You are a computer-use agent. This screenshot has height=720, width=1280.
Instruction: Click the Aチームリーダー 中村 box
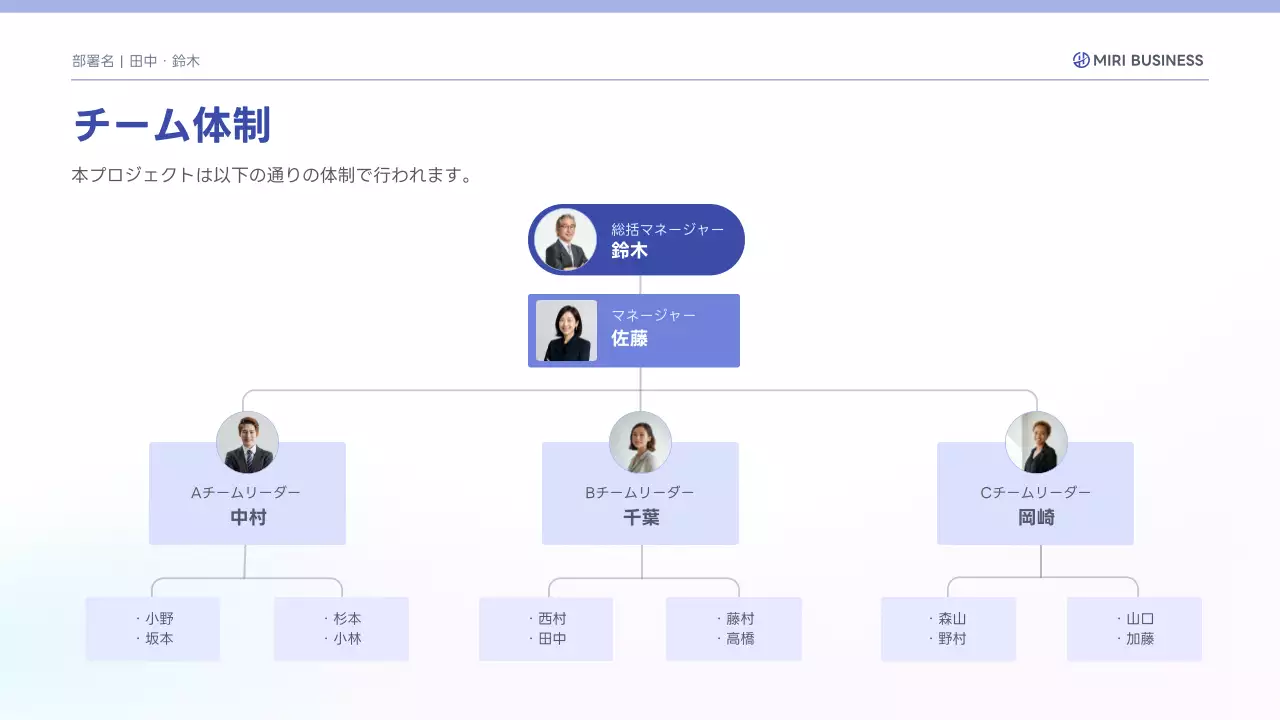pos(247,505)
